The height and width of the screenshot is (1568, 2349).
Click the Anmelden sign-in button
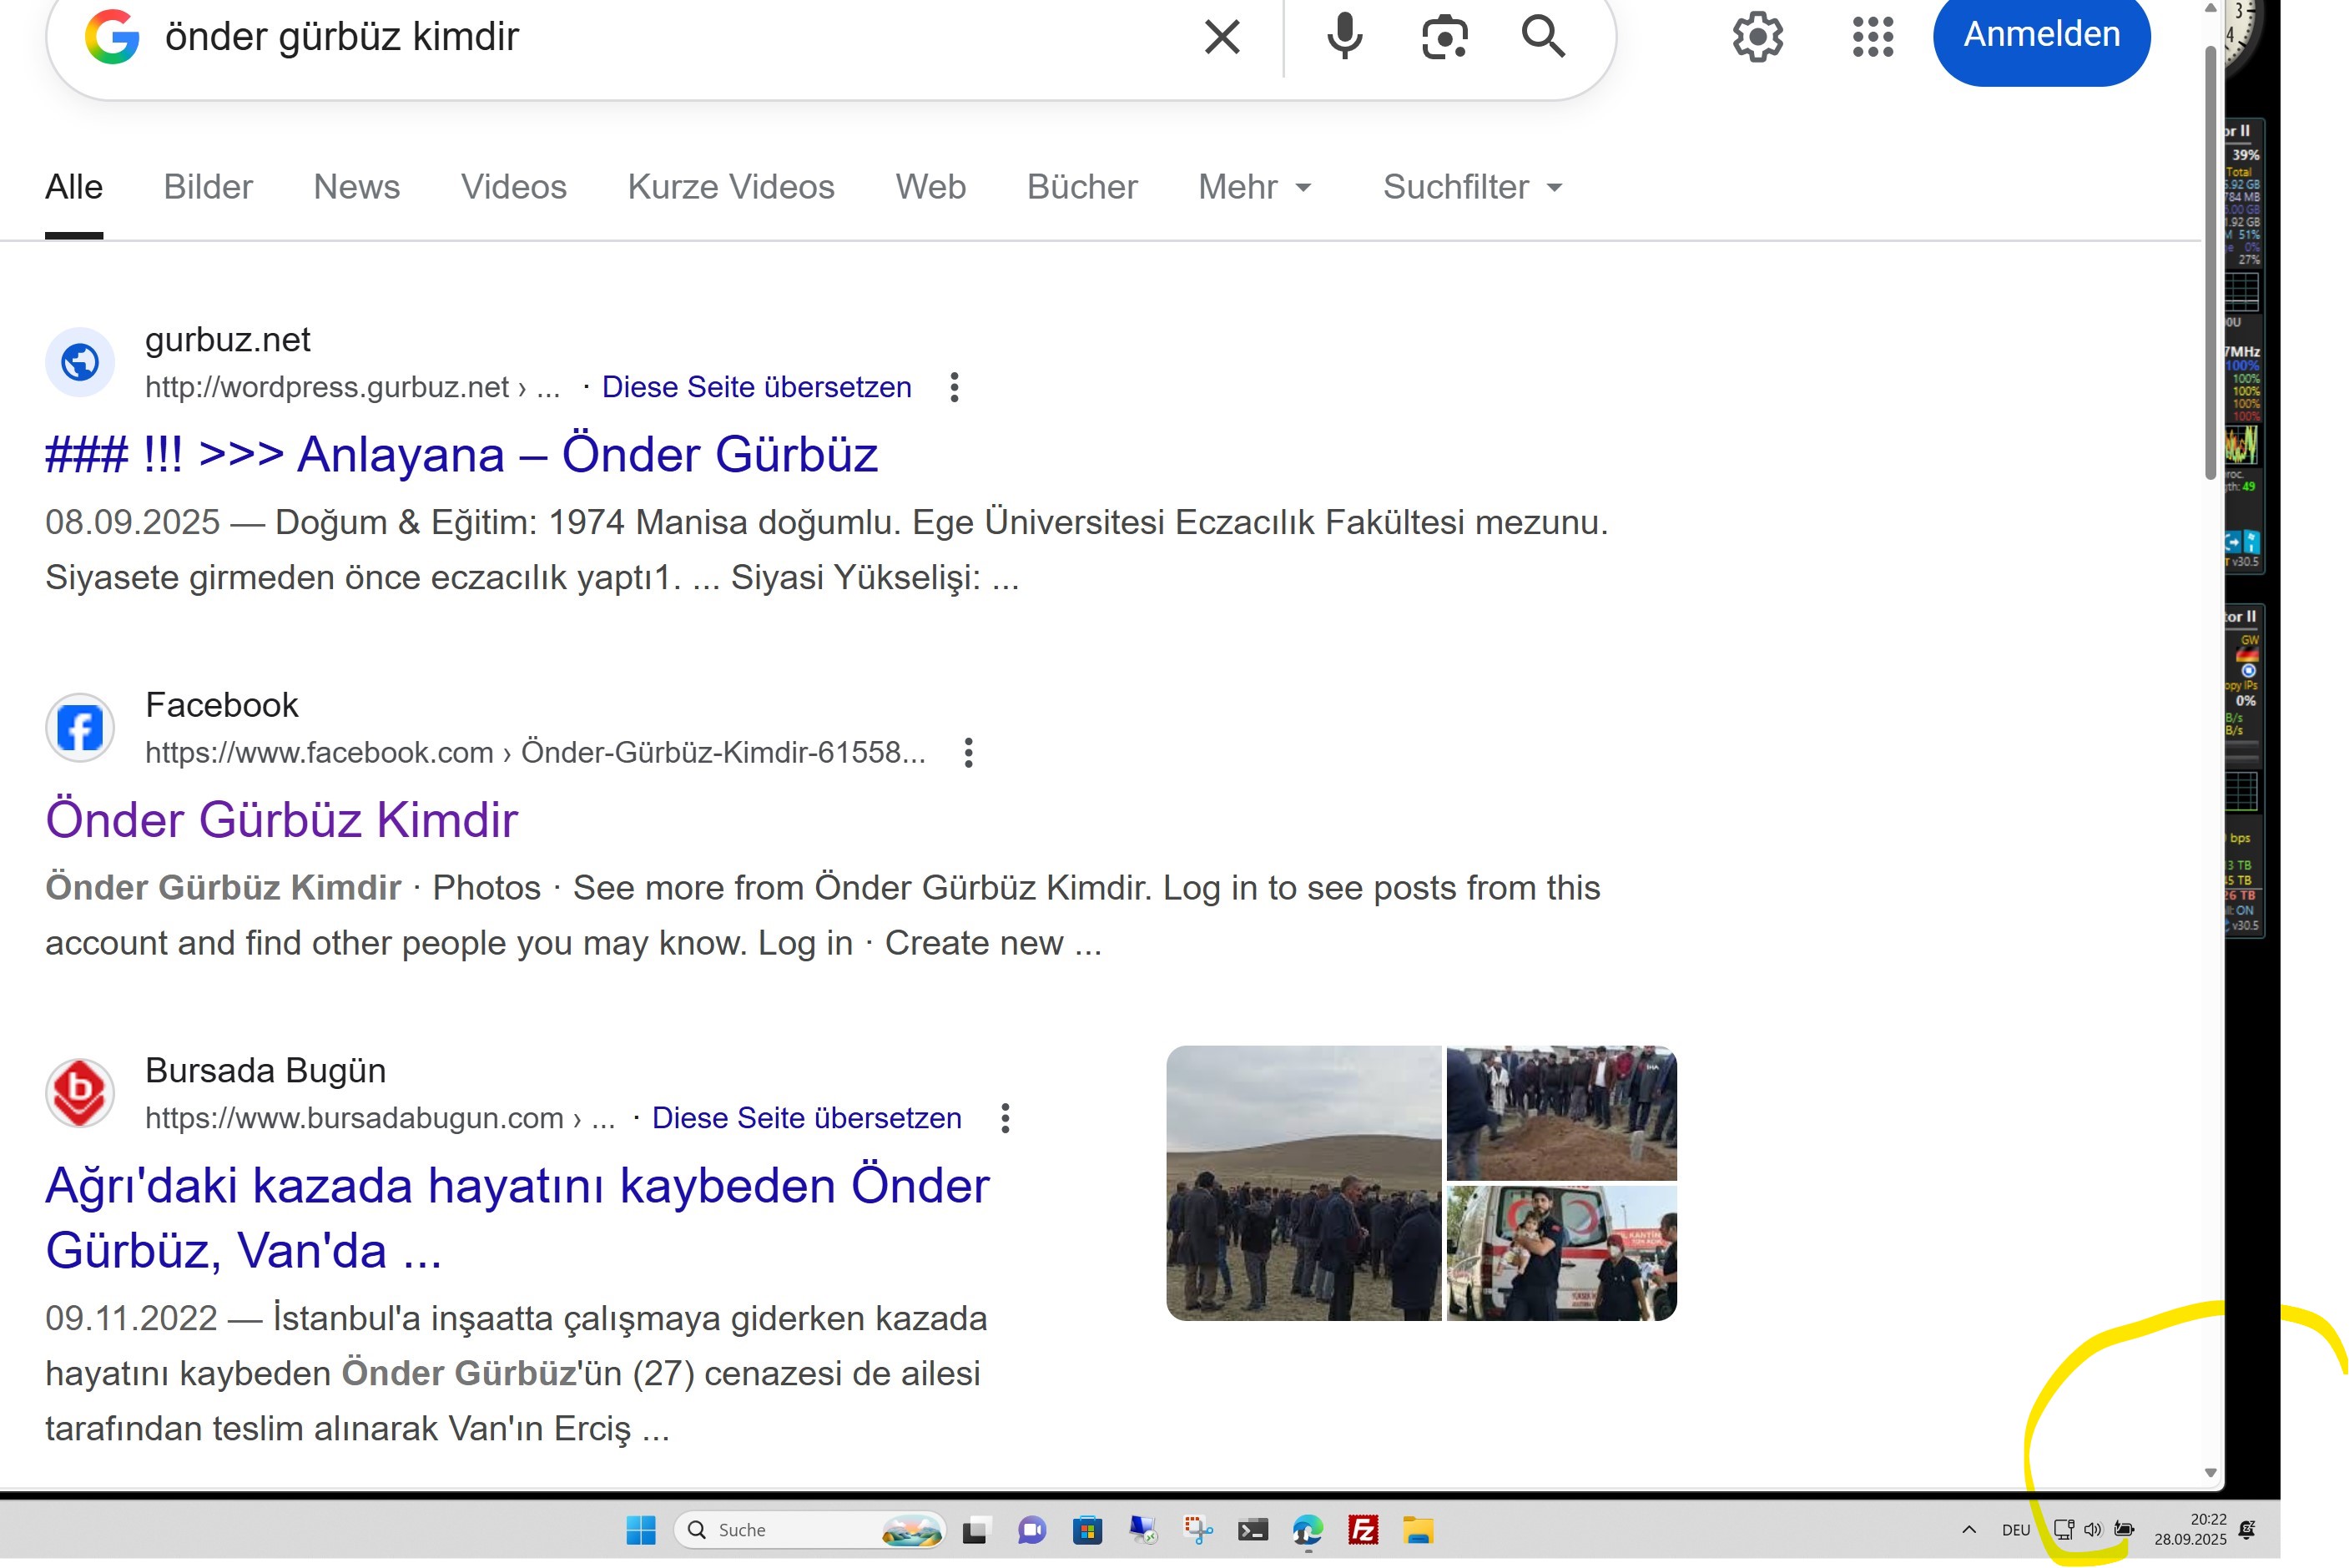(x=2041, y=35)
